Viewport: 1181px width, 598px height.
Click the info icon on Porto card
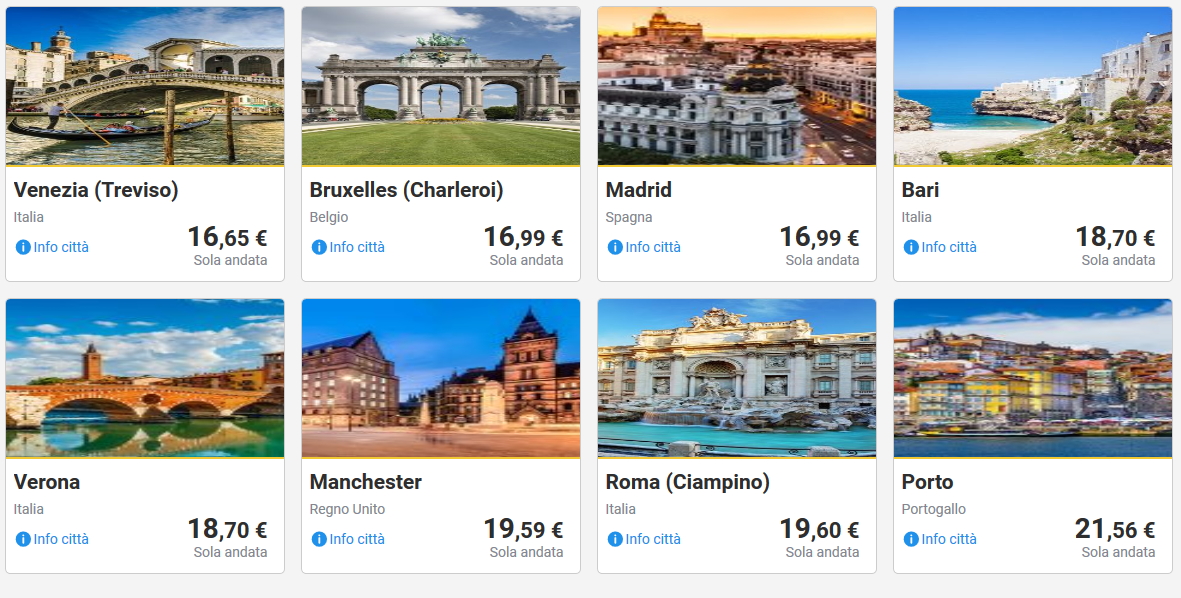911,539
